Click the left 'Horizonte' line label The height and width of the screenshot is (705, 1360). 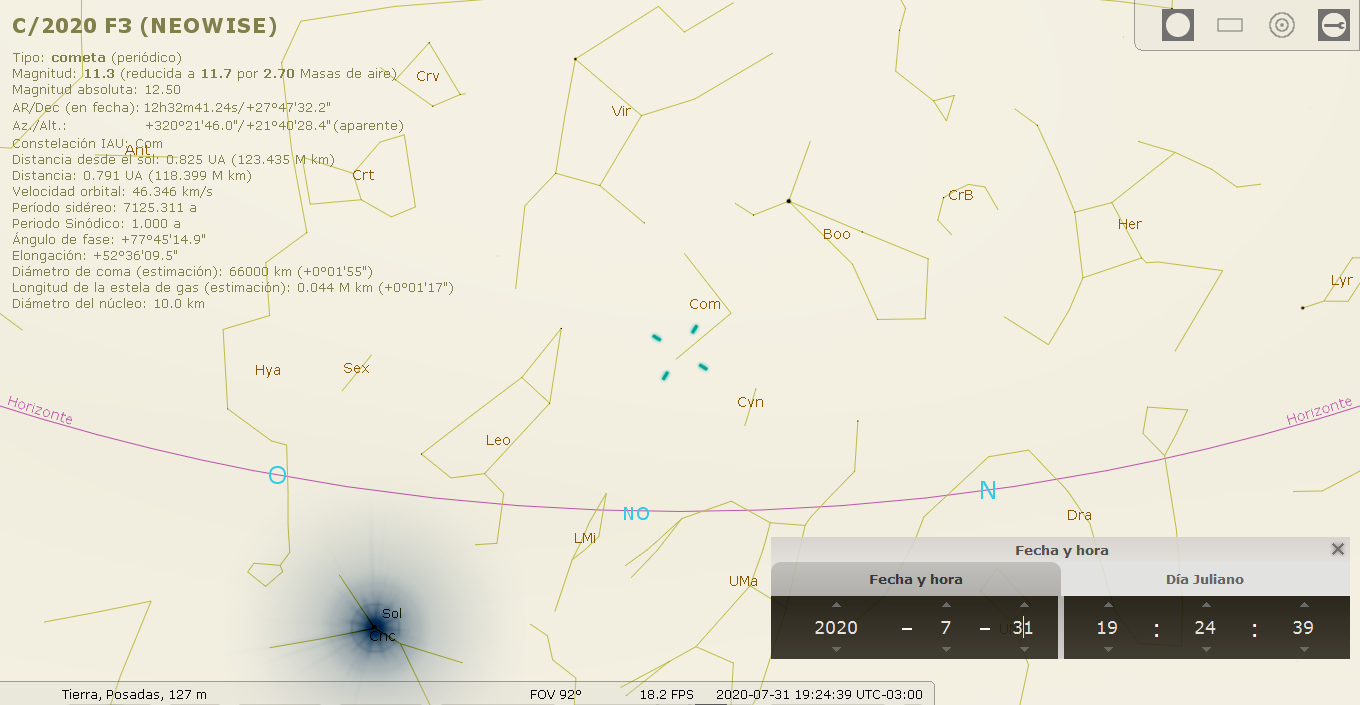pos(40,410)
